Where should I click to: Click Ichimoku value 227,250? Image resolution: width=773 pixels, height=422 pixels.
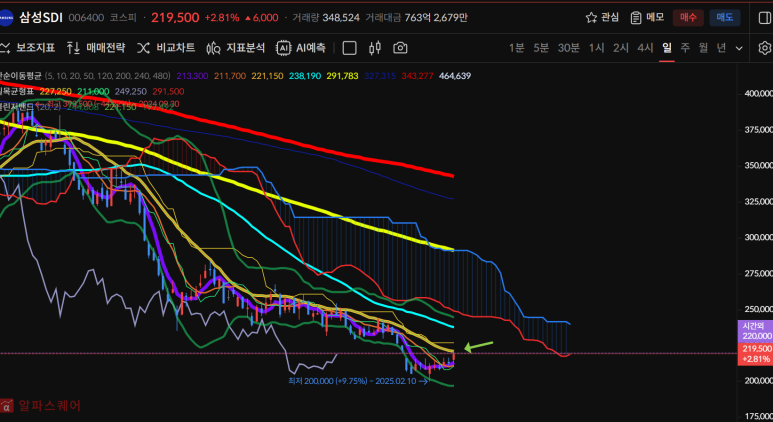[56, 92]
